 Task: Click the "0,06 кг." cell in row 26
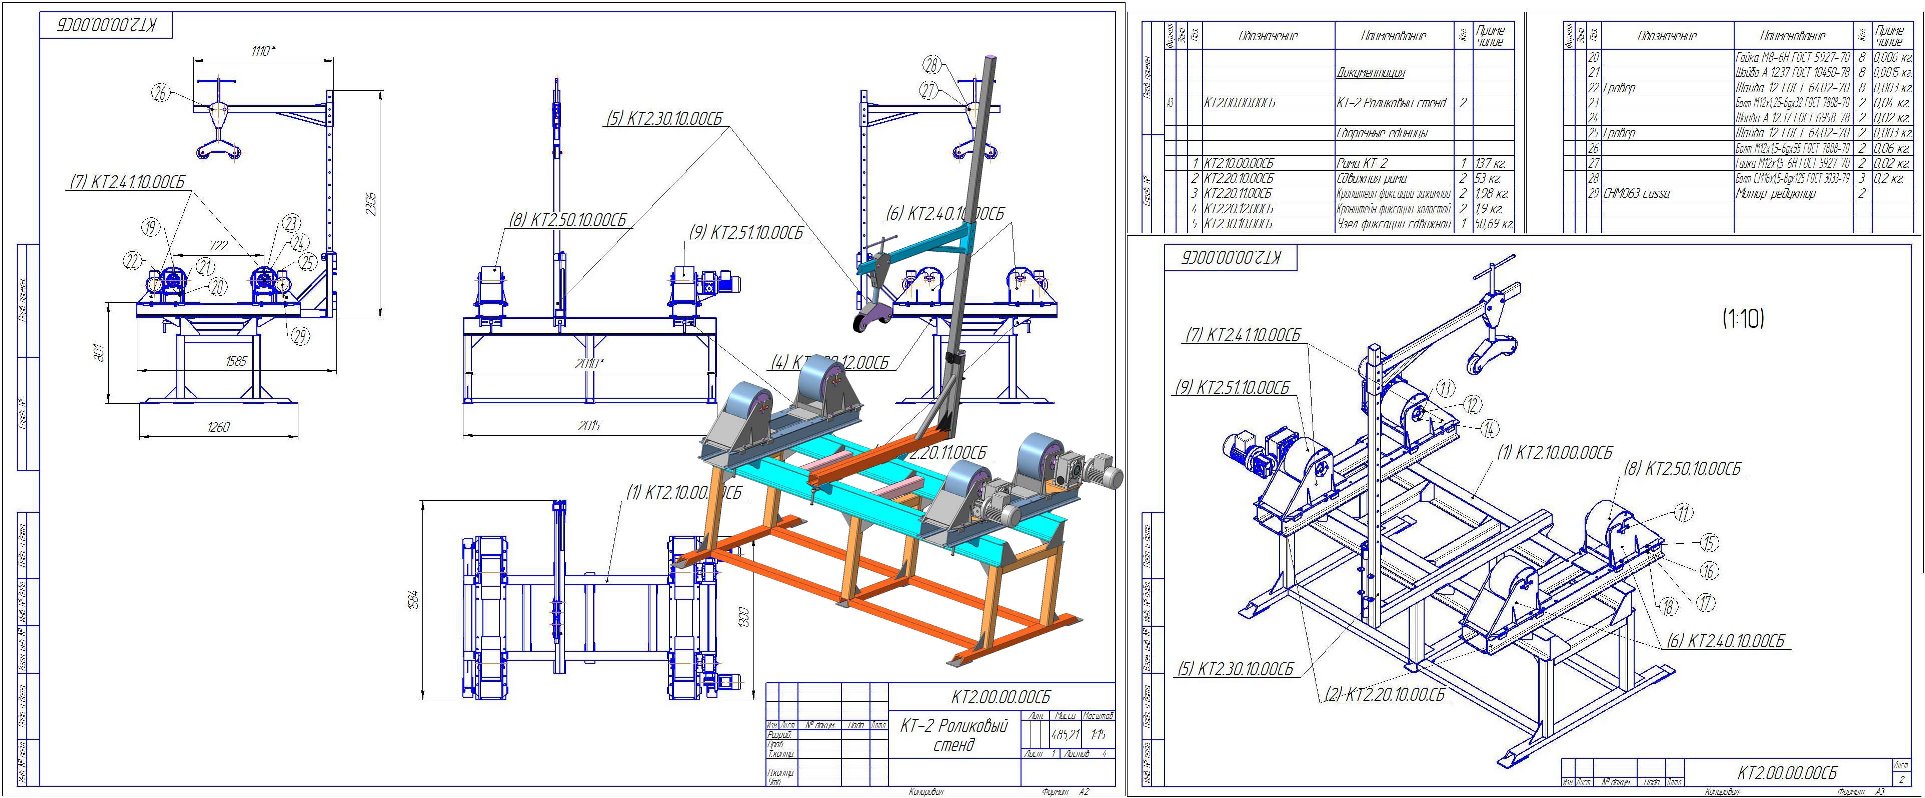pos(1892,148)
